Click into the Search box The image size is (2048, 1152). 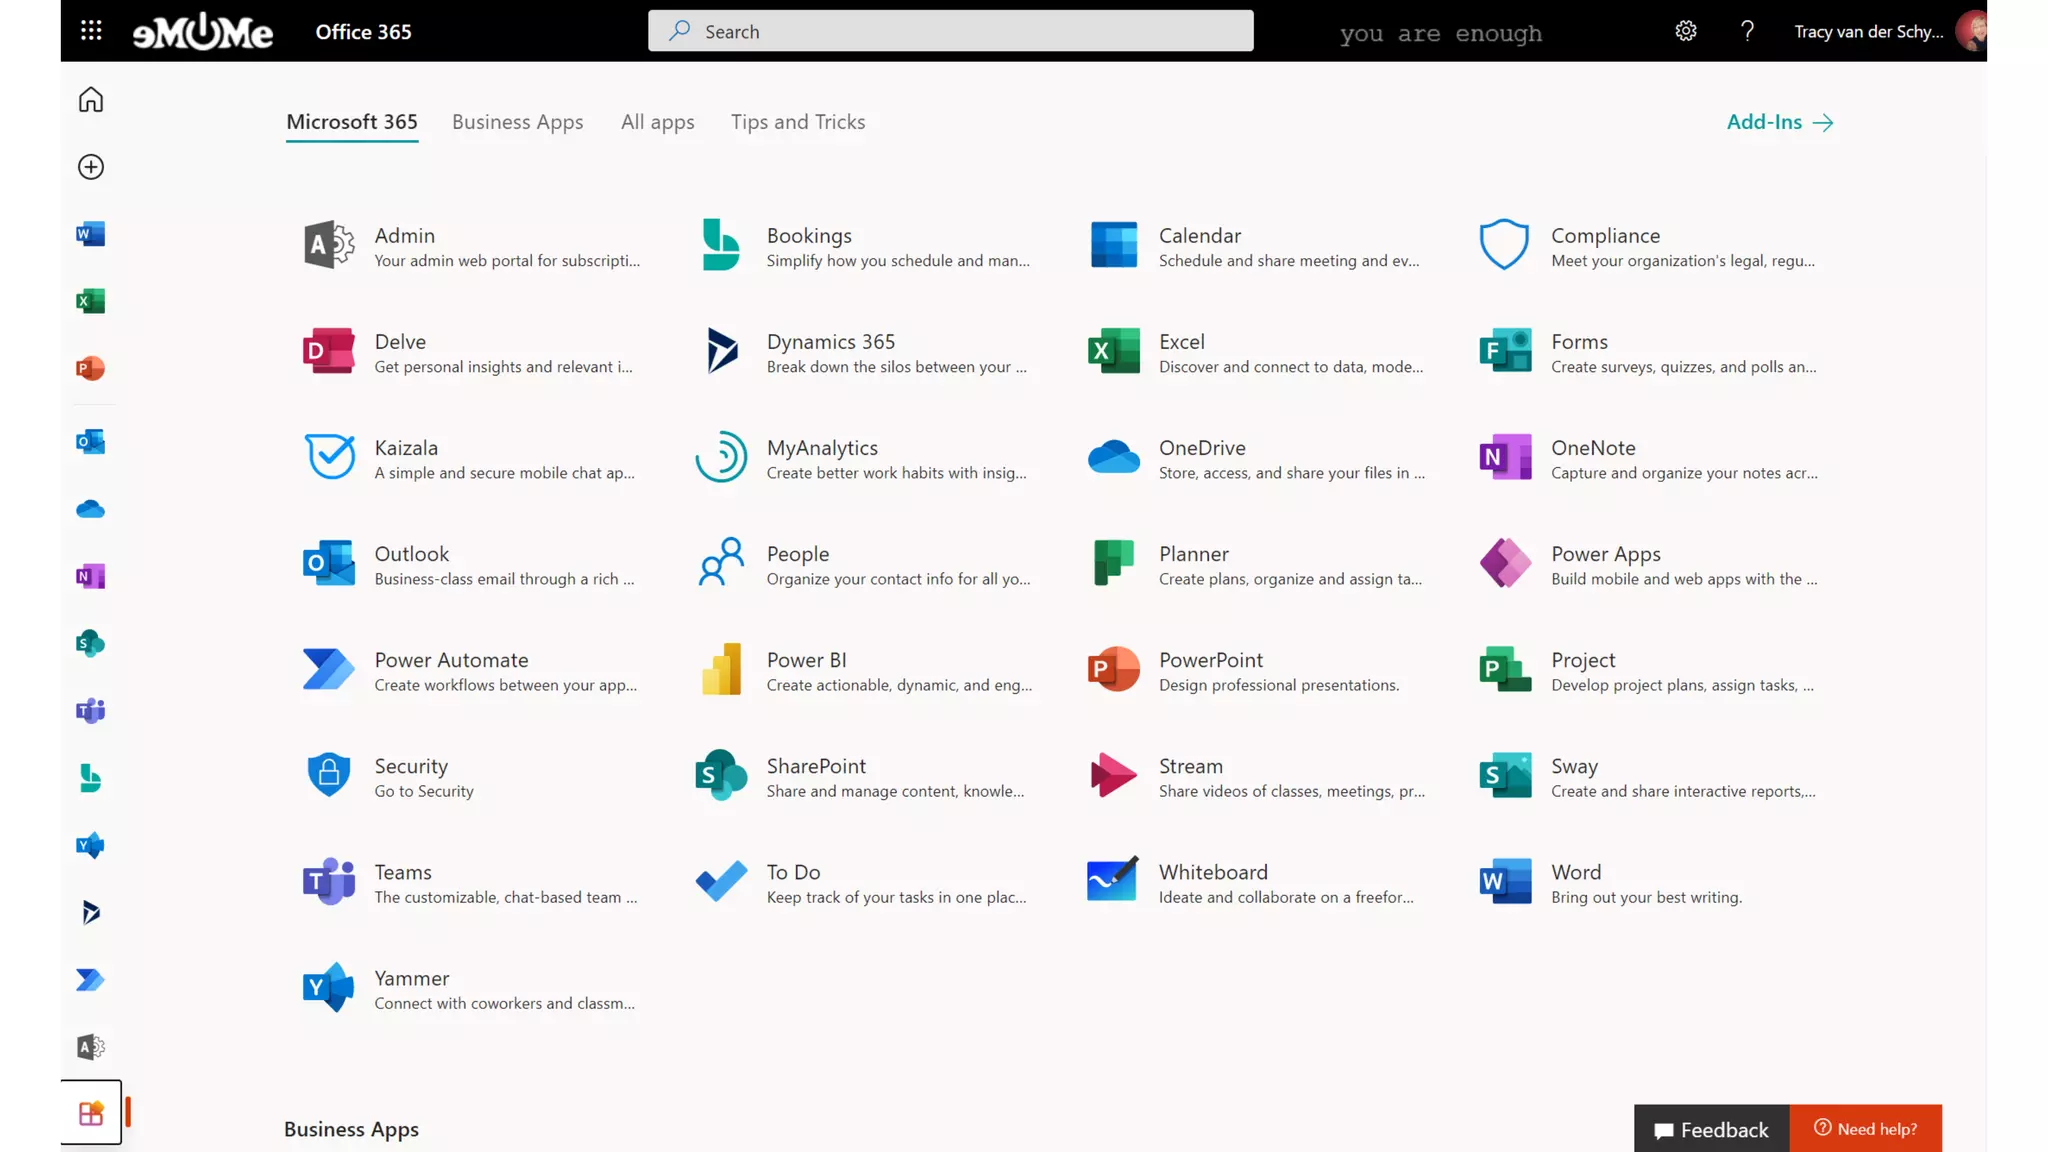click(x=950, y=31)
